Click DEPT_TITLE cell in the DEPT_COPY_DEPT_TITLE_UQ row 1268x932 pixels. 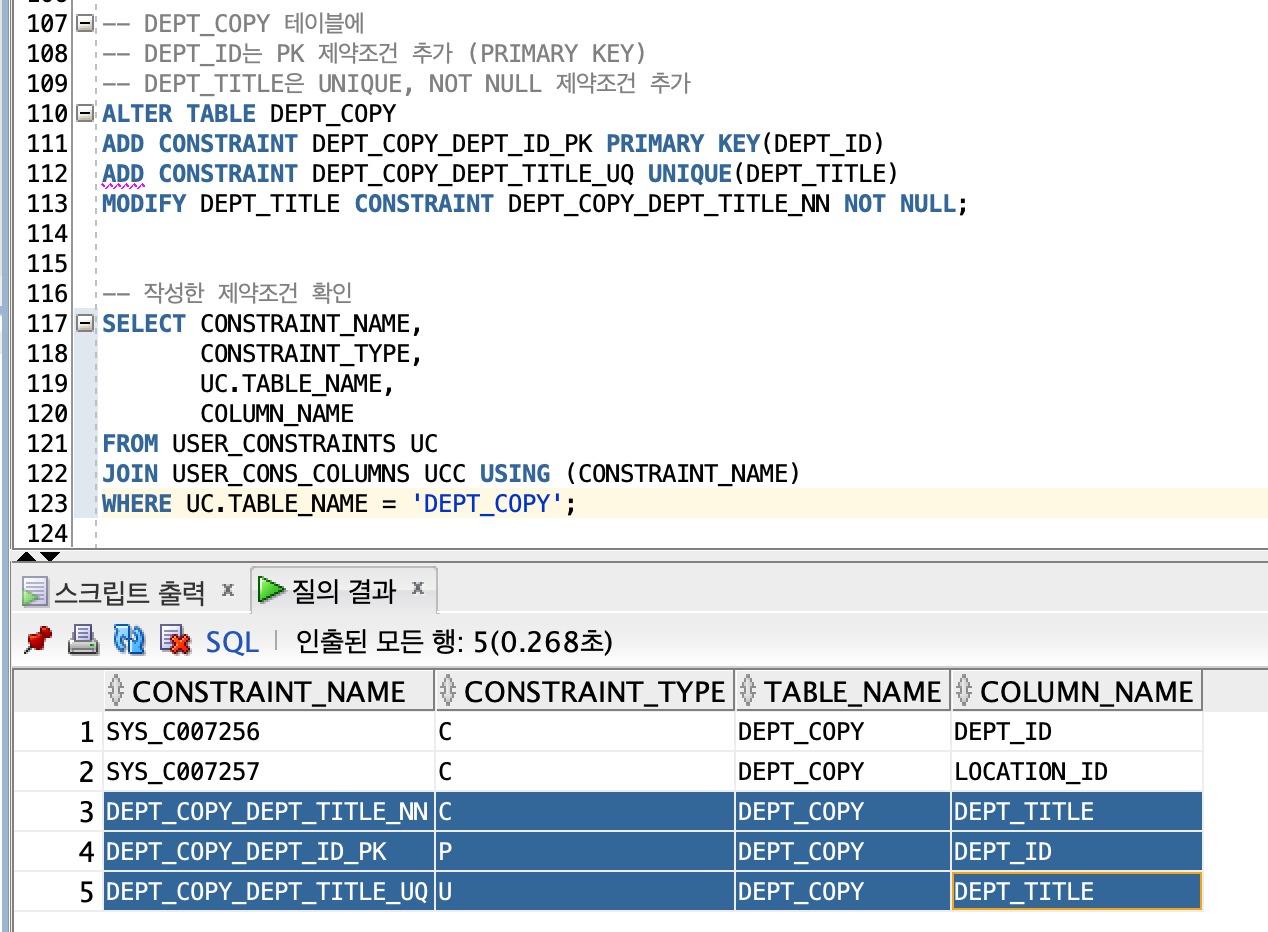tap(1077, 892)
